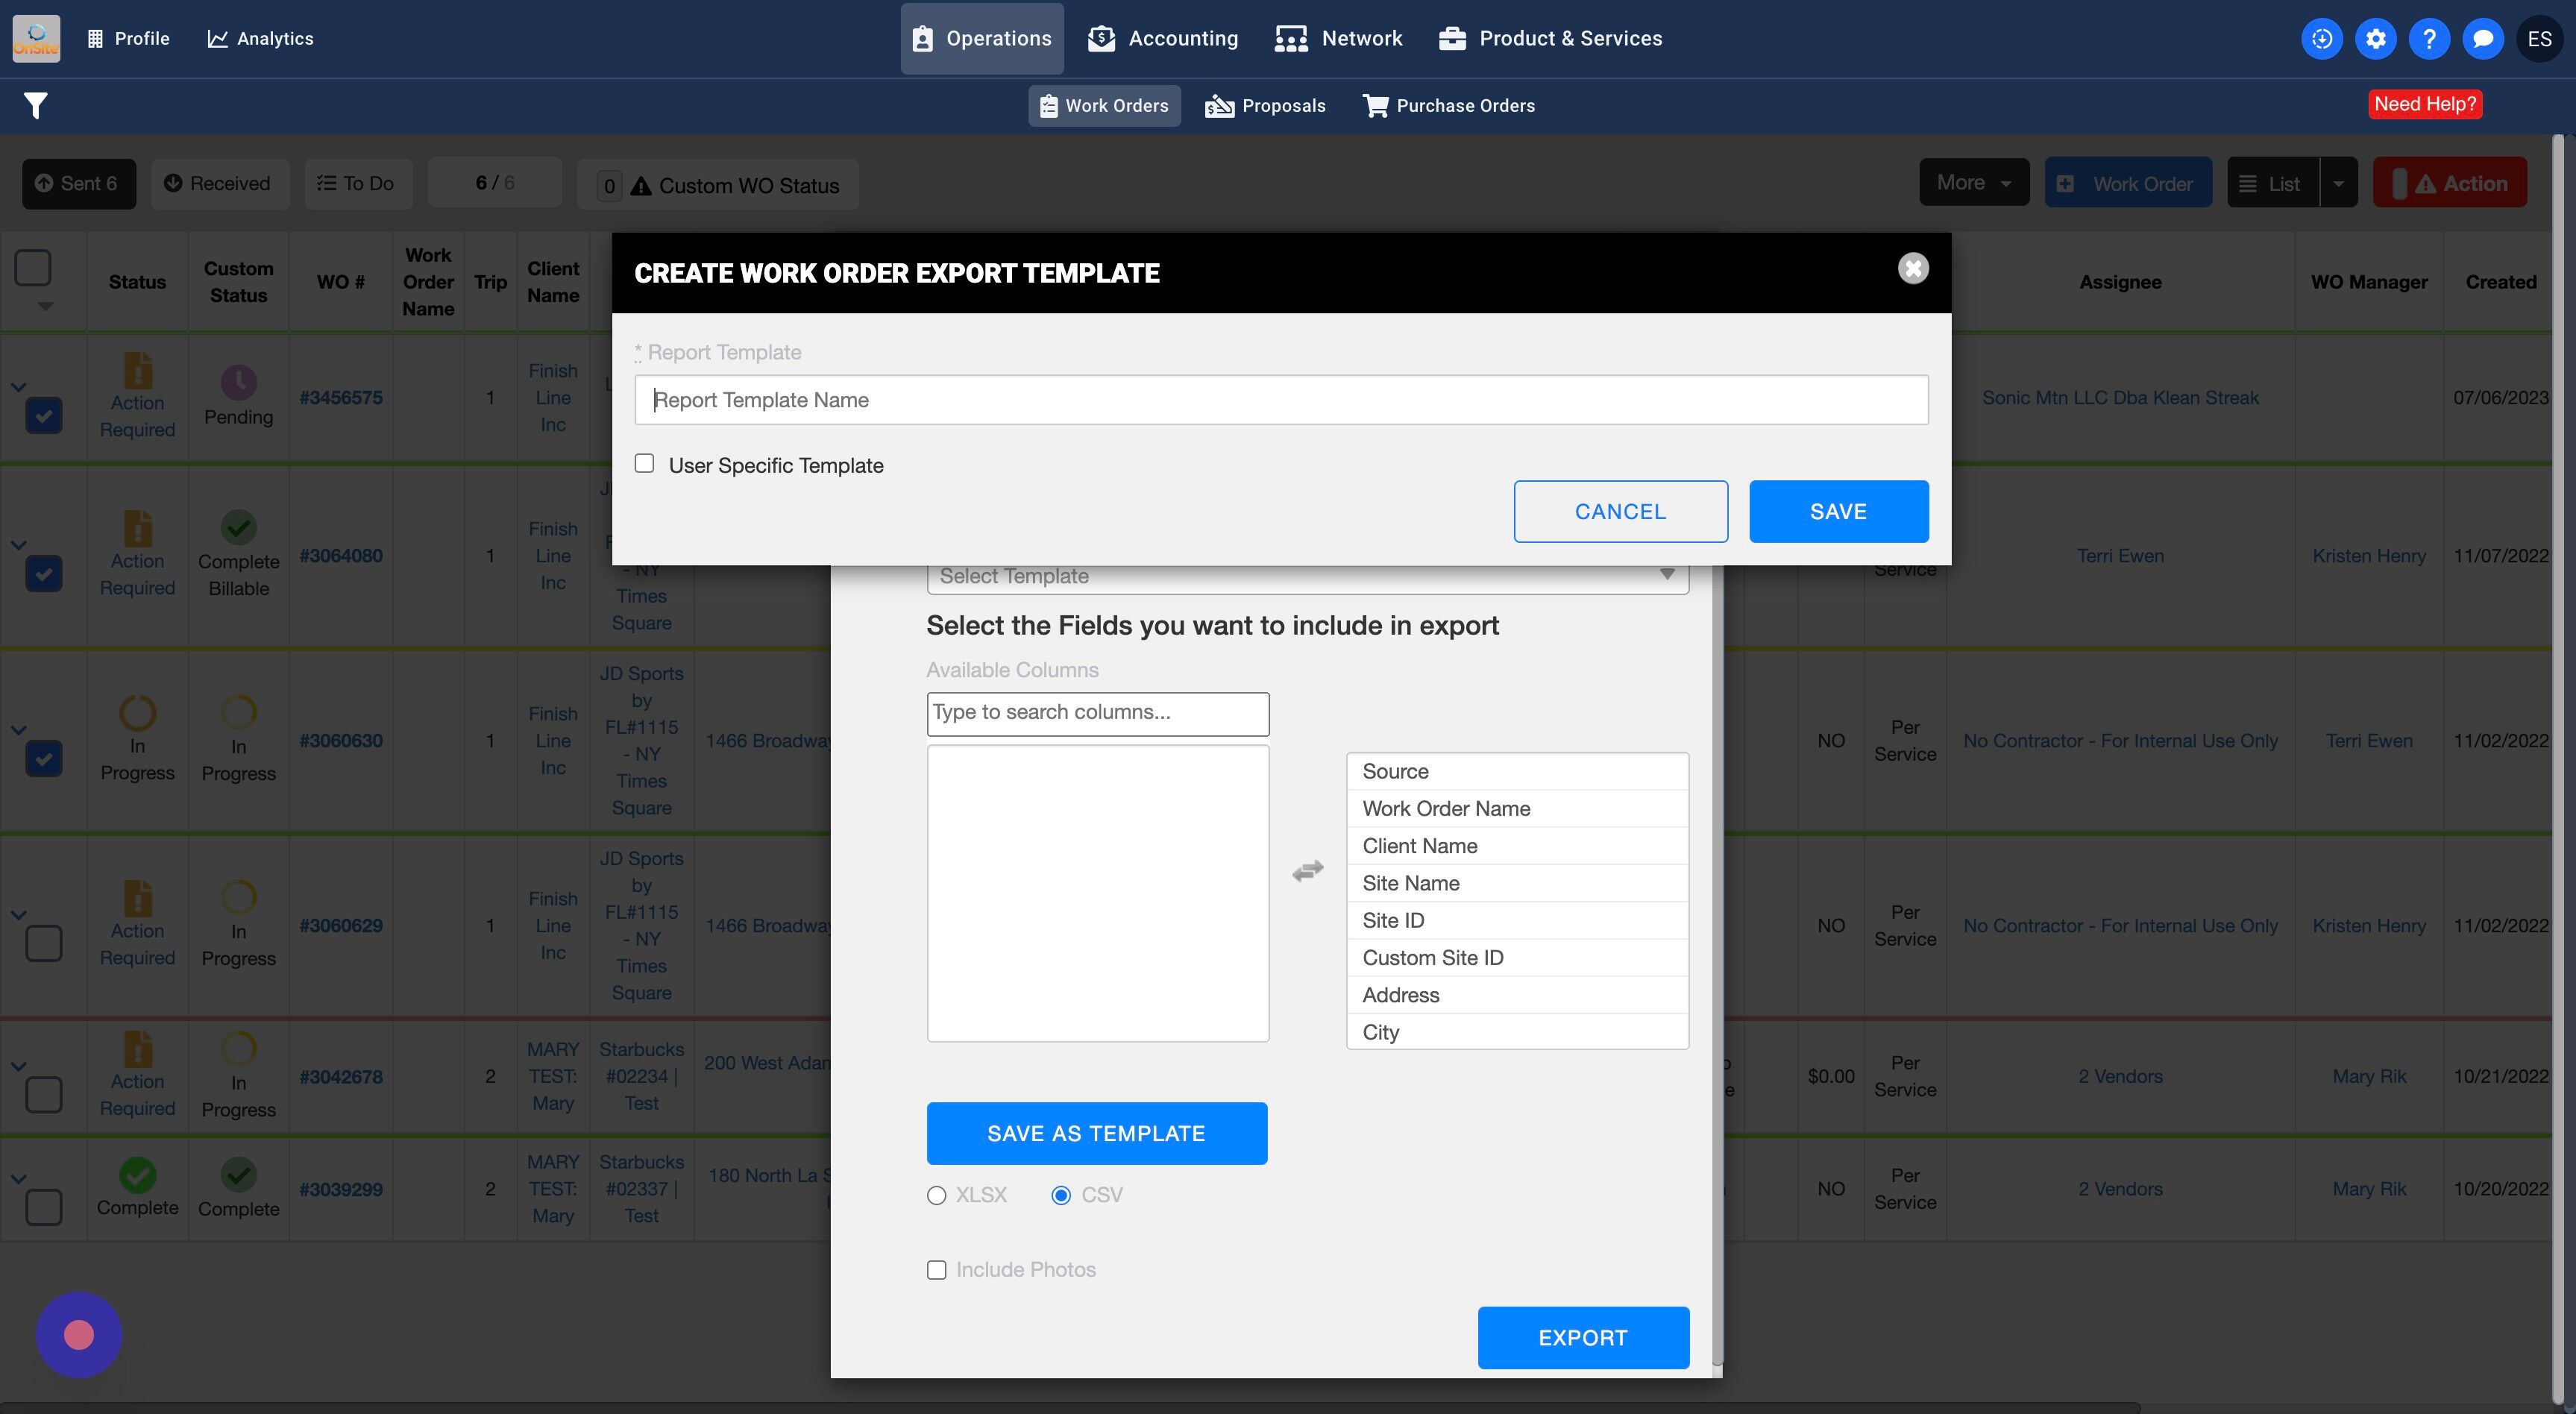Image resolution: width=2576 pixels, height=1414 pixels.
Task: Click the SAVE button
Action: [1837, 511]
